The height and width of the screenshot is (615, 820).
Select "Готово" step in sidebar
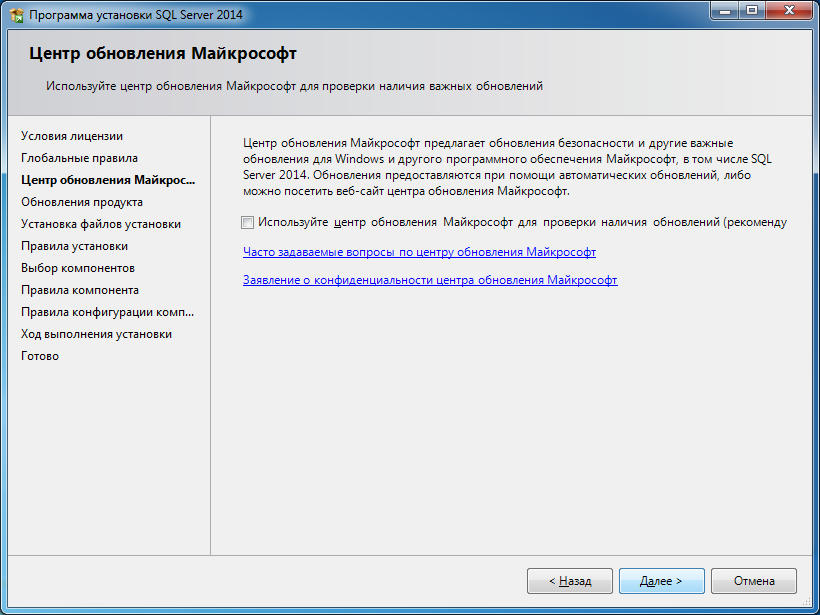40,356
